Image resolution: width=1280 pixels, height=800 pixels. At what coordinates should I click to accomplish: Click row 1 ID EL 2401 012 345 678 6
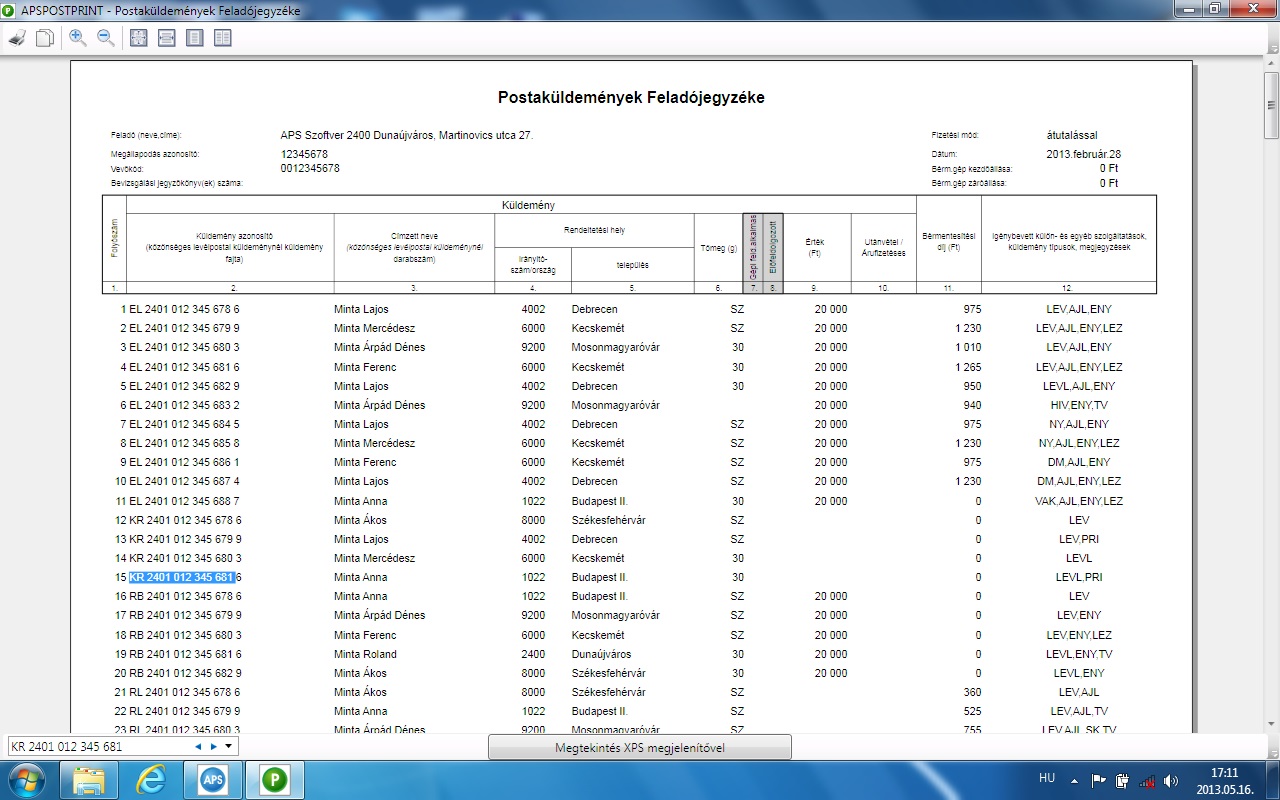186,309
